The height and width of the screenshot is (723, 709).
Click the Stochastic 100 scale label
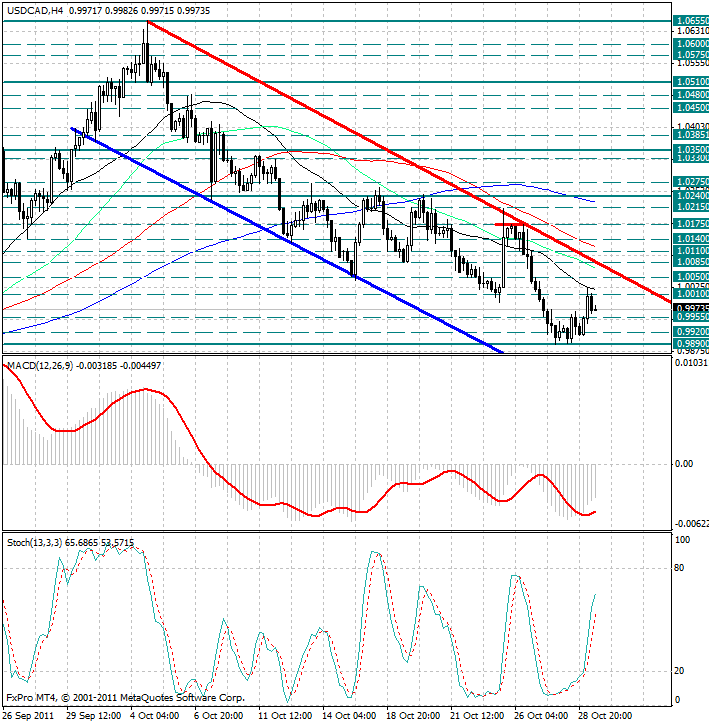682,540
